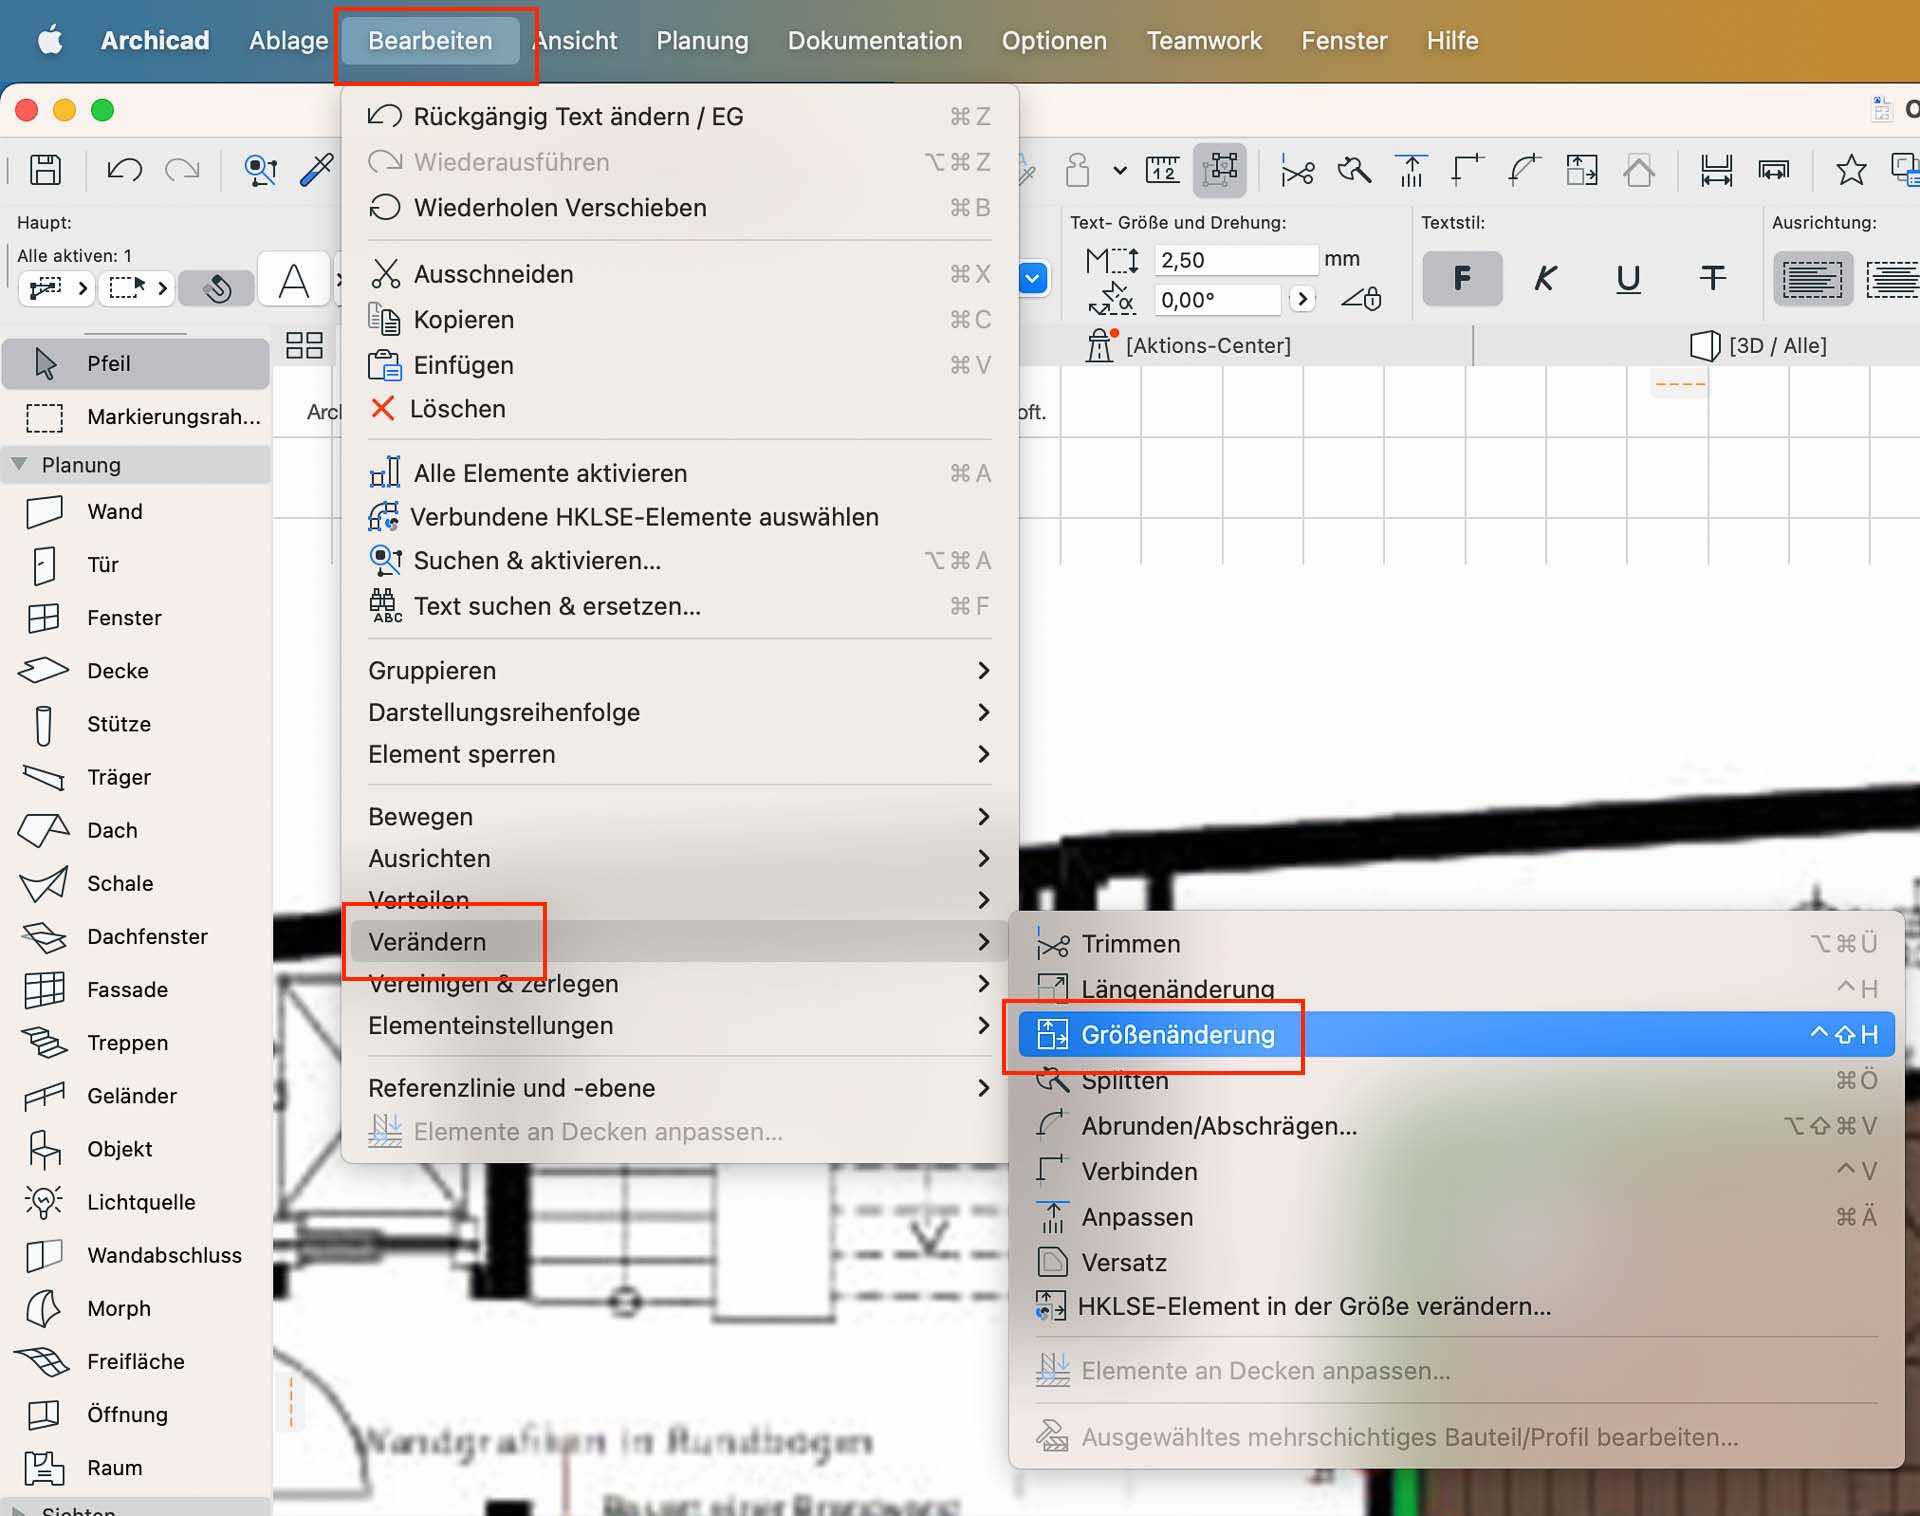Toggle italic text style K

point(1545,278)
